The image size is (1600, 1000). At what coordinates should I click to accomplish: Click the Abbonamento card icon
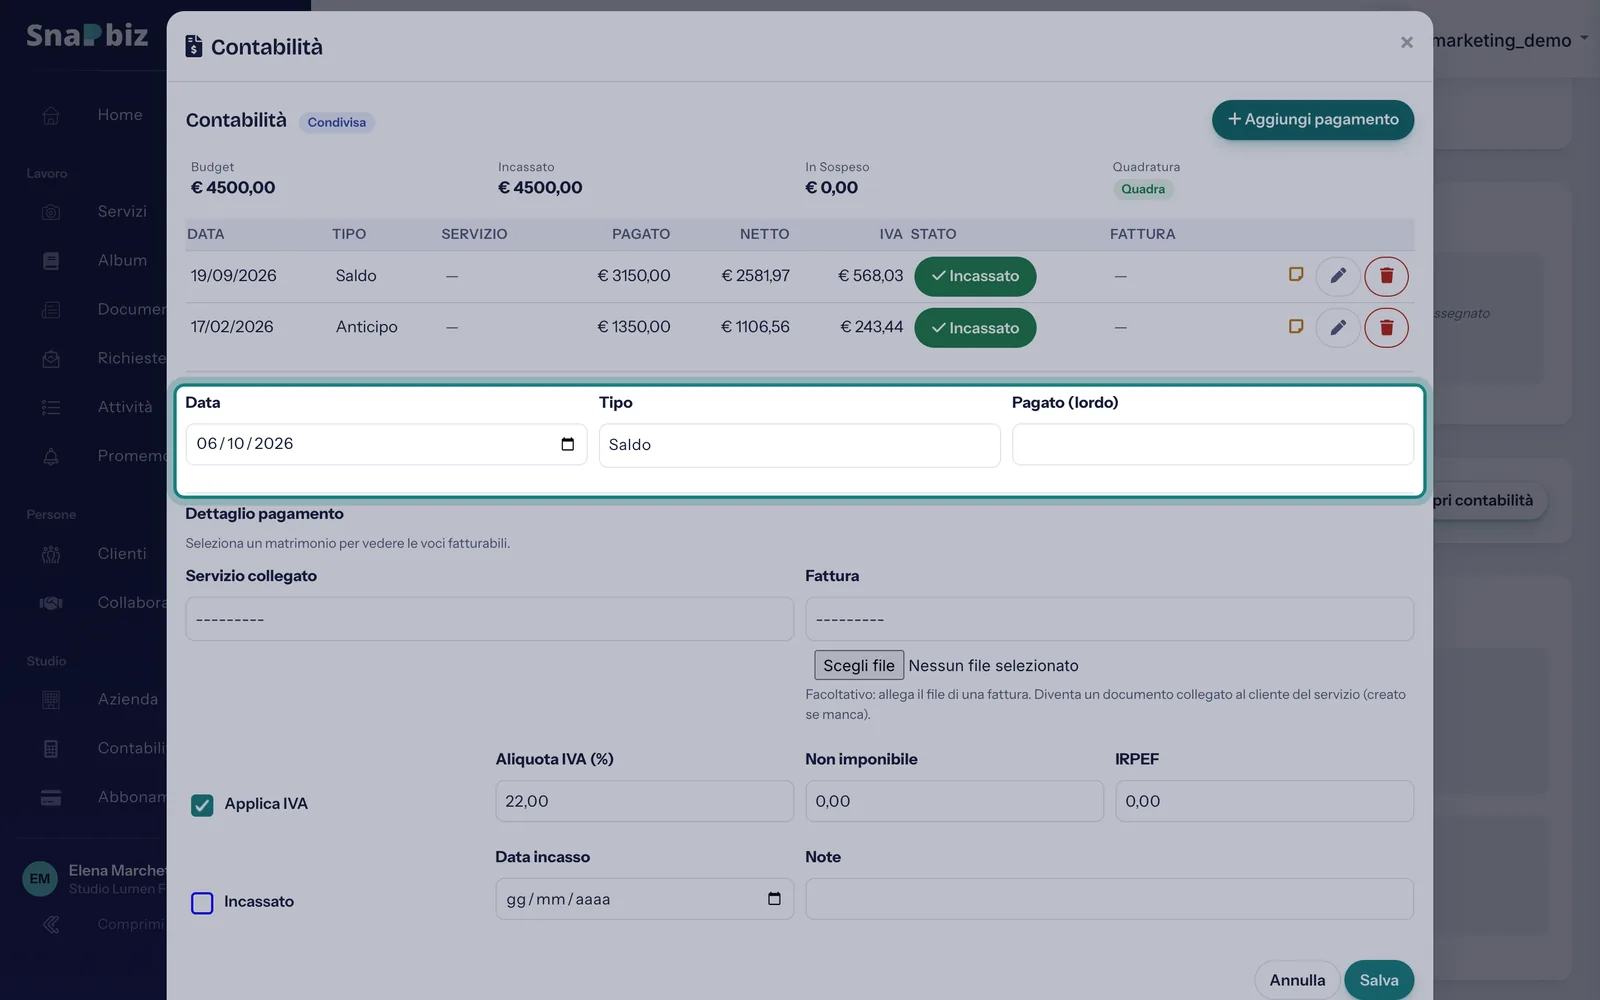pyautogui.click(x=51, y=798)
